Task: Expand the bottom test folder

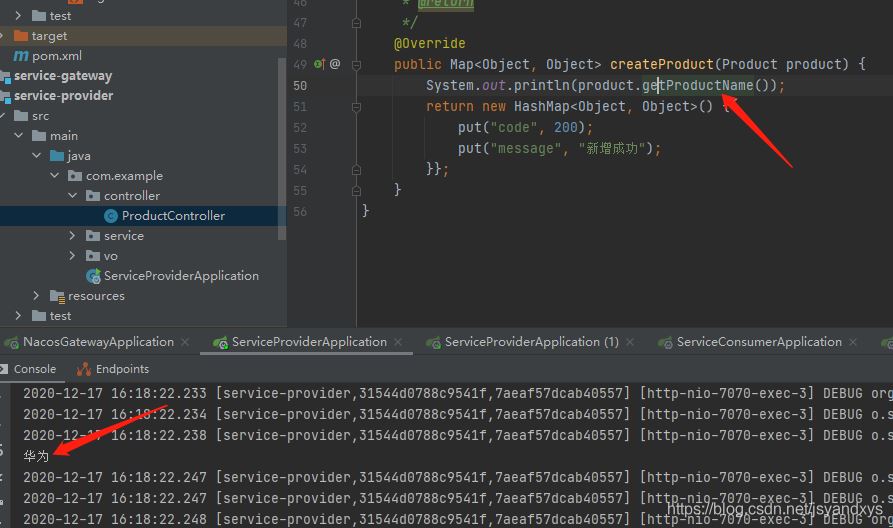Action: pyautogui.click(x=18, y=315)
